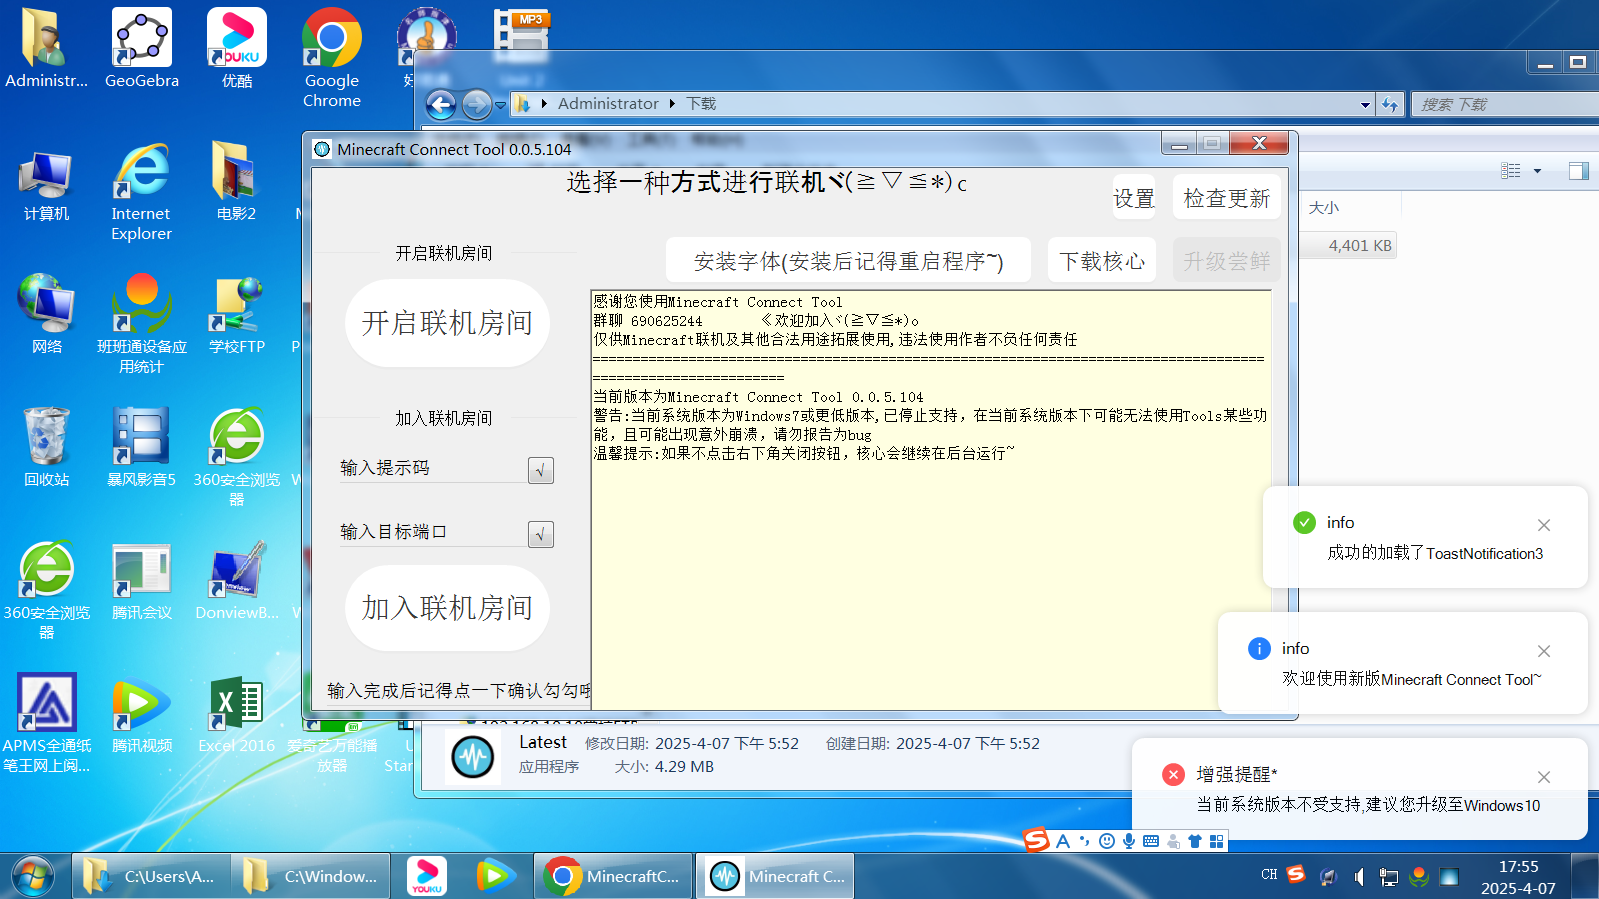This screenshot has height=899, width=1599.
Task: Switch to the MinecraftC... Chrome taskbar item
Action: pos(613,876)
